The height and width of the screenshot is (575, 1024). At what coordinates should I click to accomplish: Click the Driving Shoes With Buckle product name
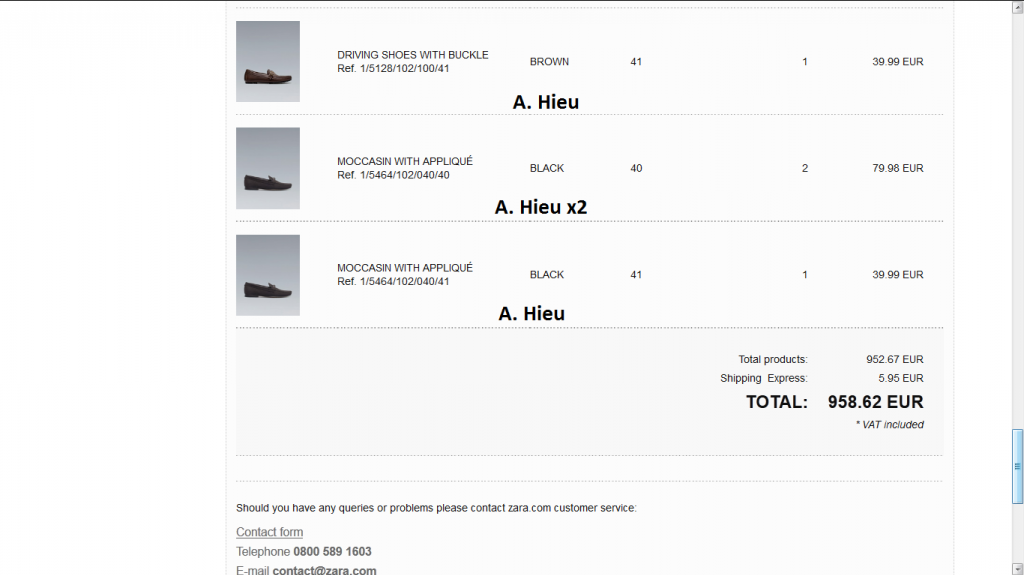point(412,55)
